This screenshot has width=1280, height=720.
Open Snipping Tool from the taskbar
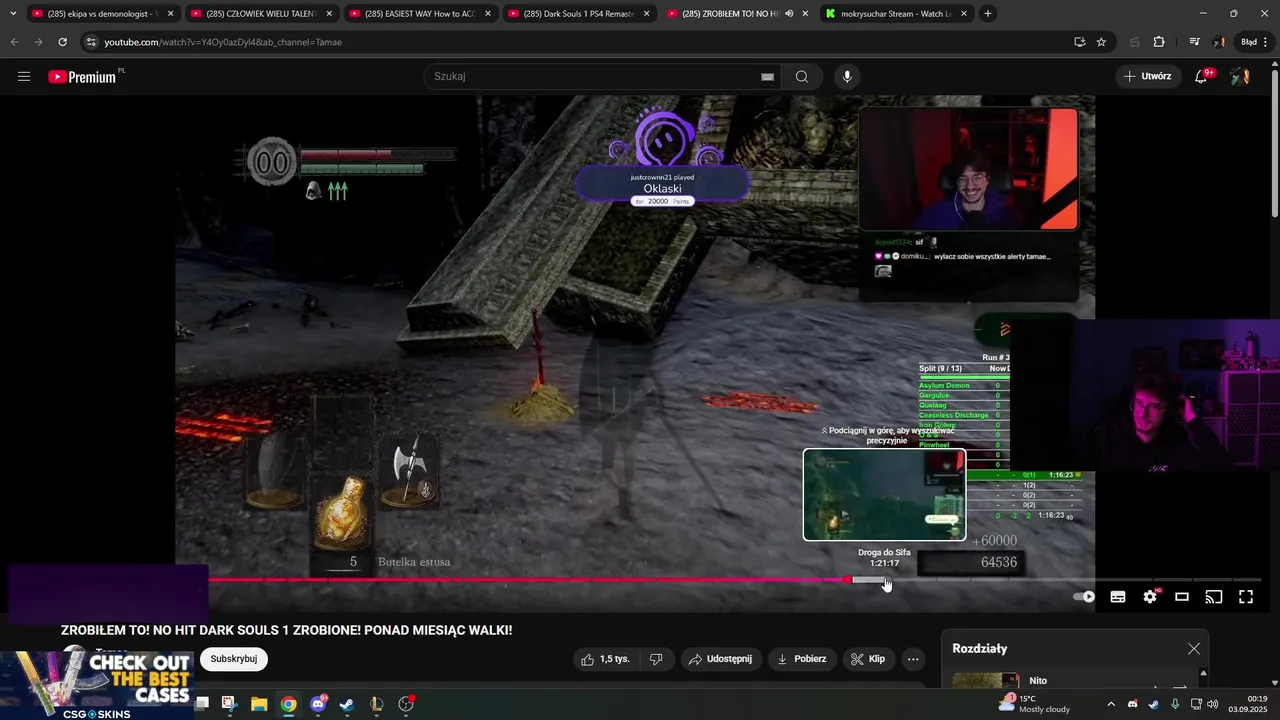coord(229,704)
